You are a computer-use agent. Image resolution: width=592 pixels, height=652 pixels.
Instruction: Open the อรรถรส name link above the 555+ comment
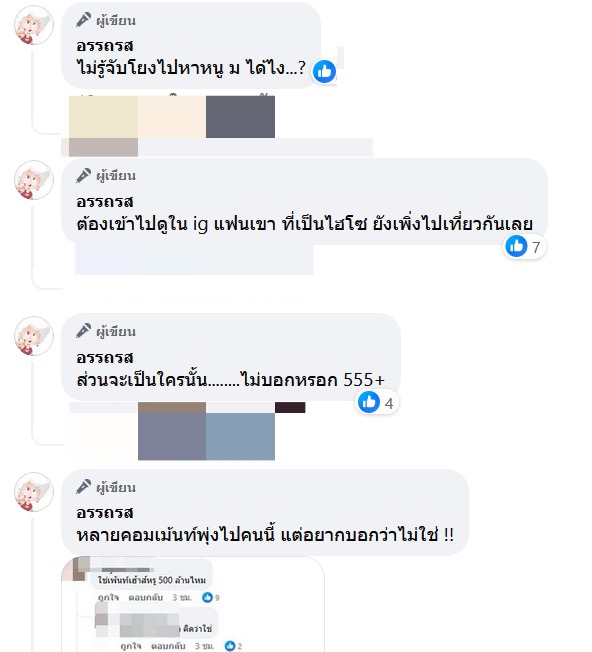coord(105,357)
